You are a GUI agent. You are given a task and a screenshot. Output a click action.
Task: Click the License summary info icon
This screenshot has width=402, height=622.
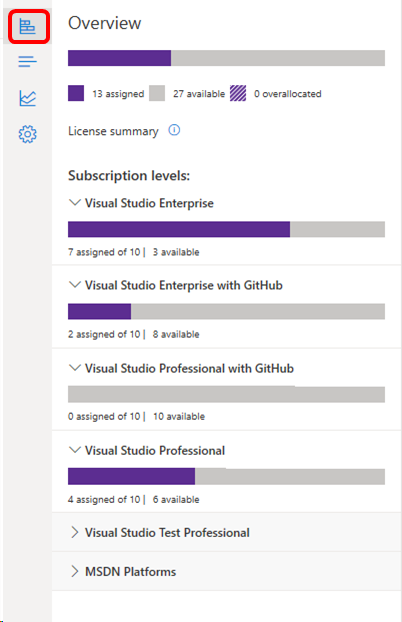point(174,130)
